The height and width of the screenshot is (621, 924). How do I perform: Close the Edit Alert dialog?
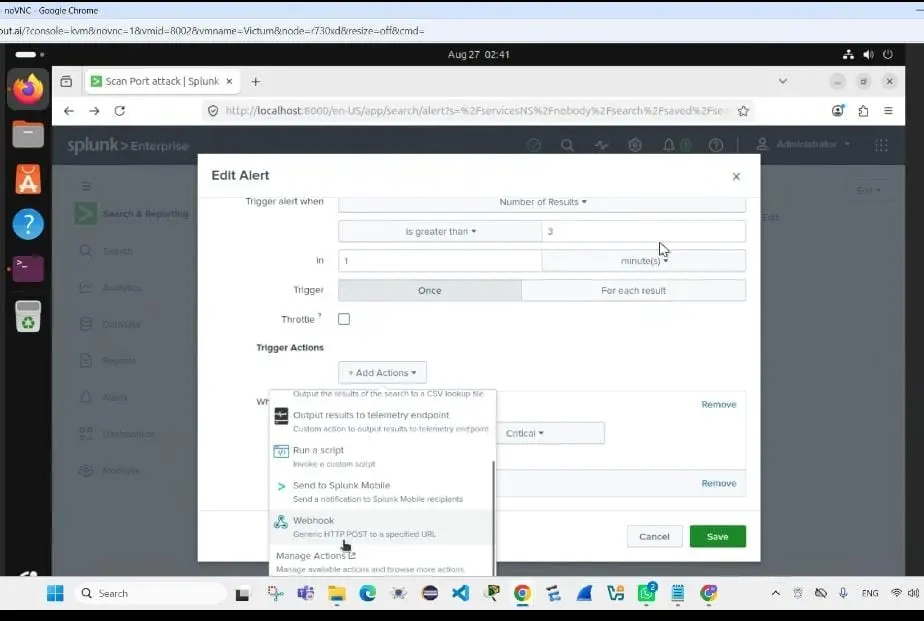pyautogui.click(x=736, y=176)
